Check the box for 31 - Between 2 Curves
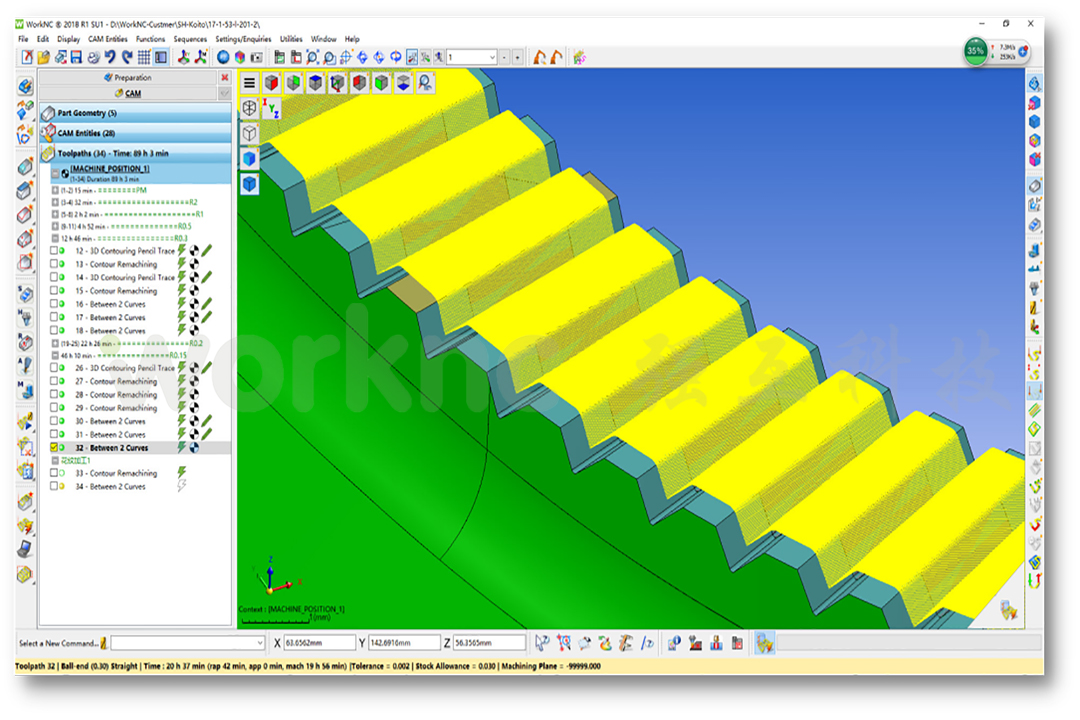Image resolution: width=1080 pixels, height=720 pixels. point(54,435)
